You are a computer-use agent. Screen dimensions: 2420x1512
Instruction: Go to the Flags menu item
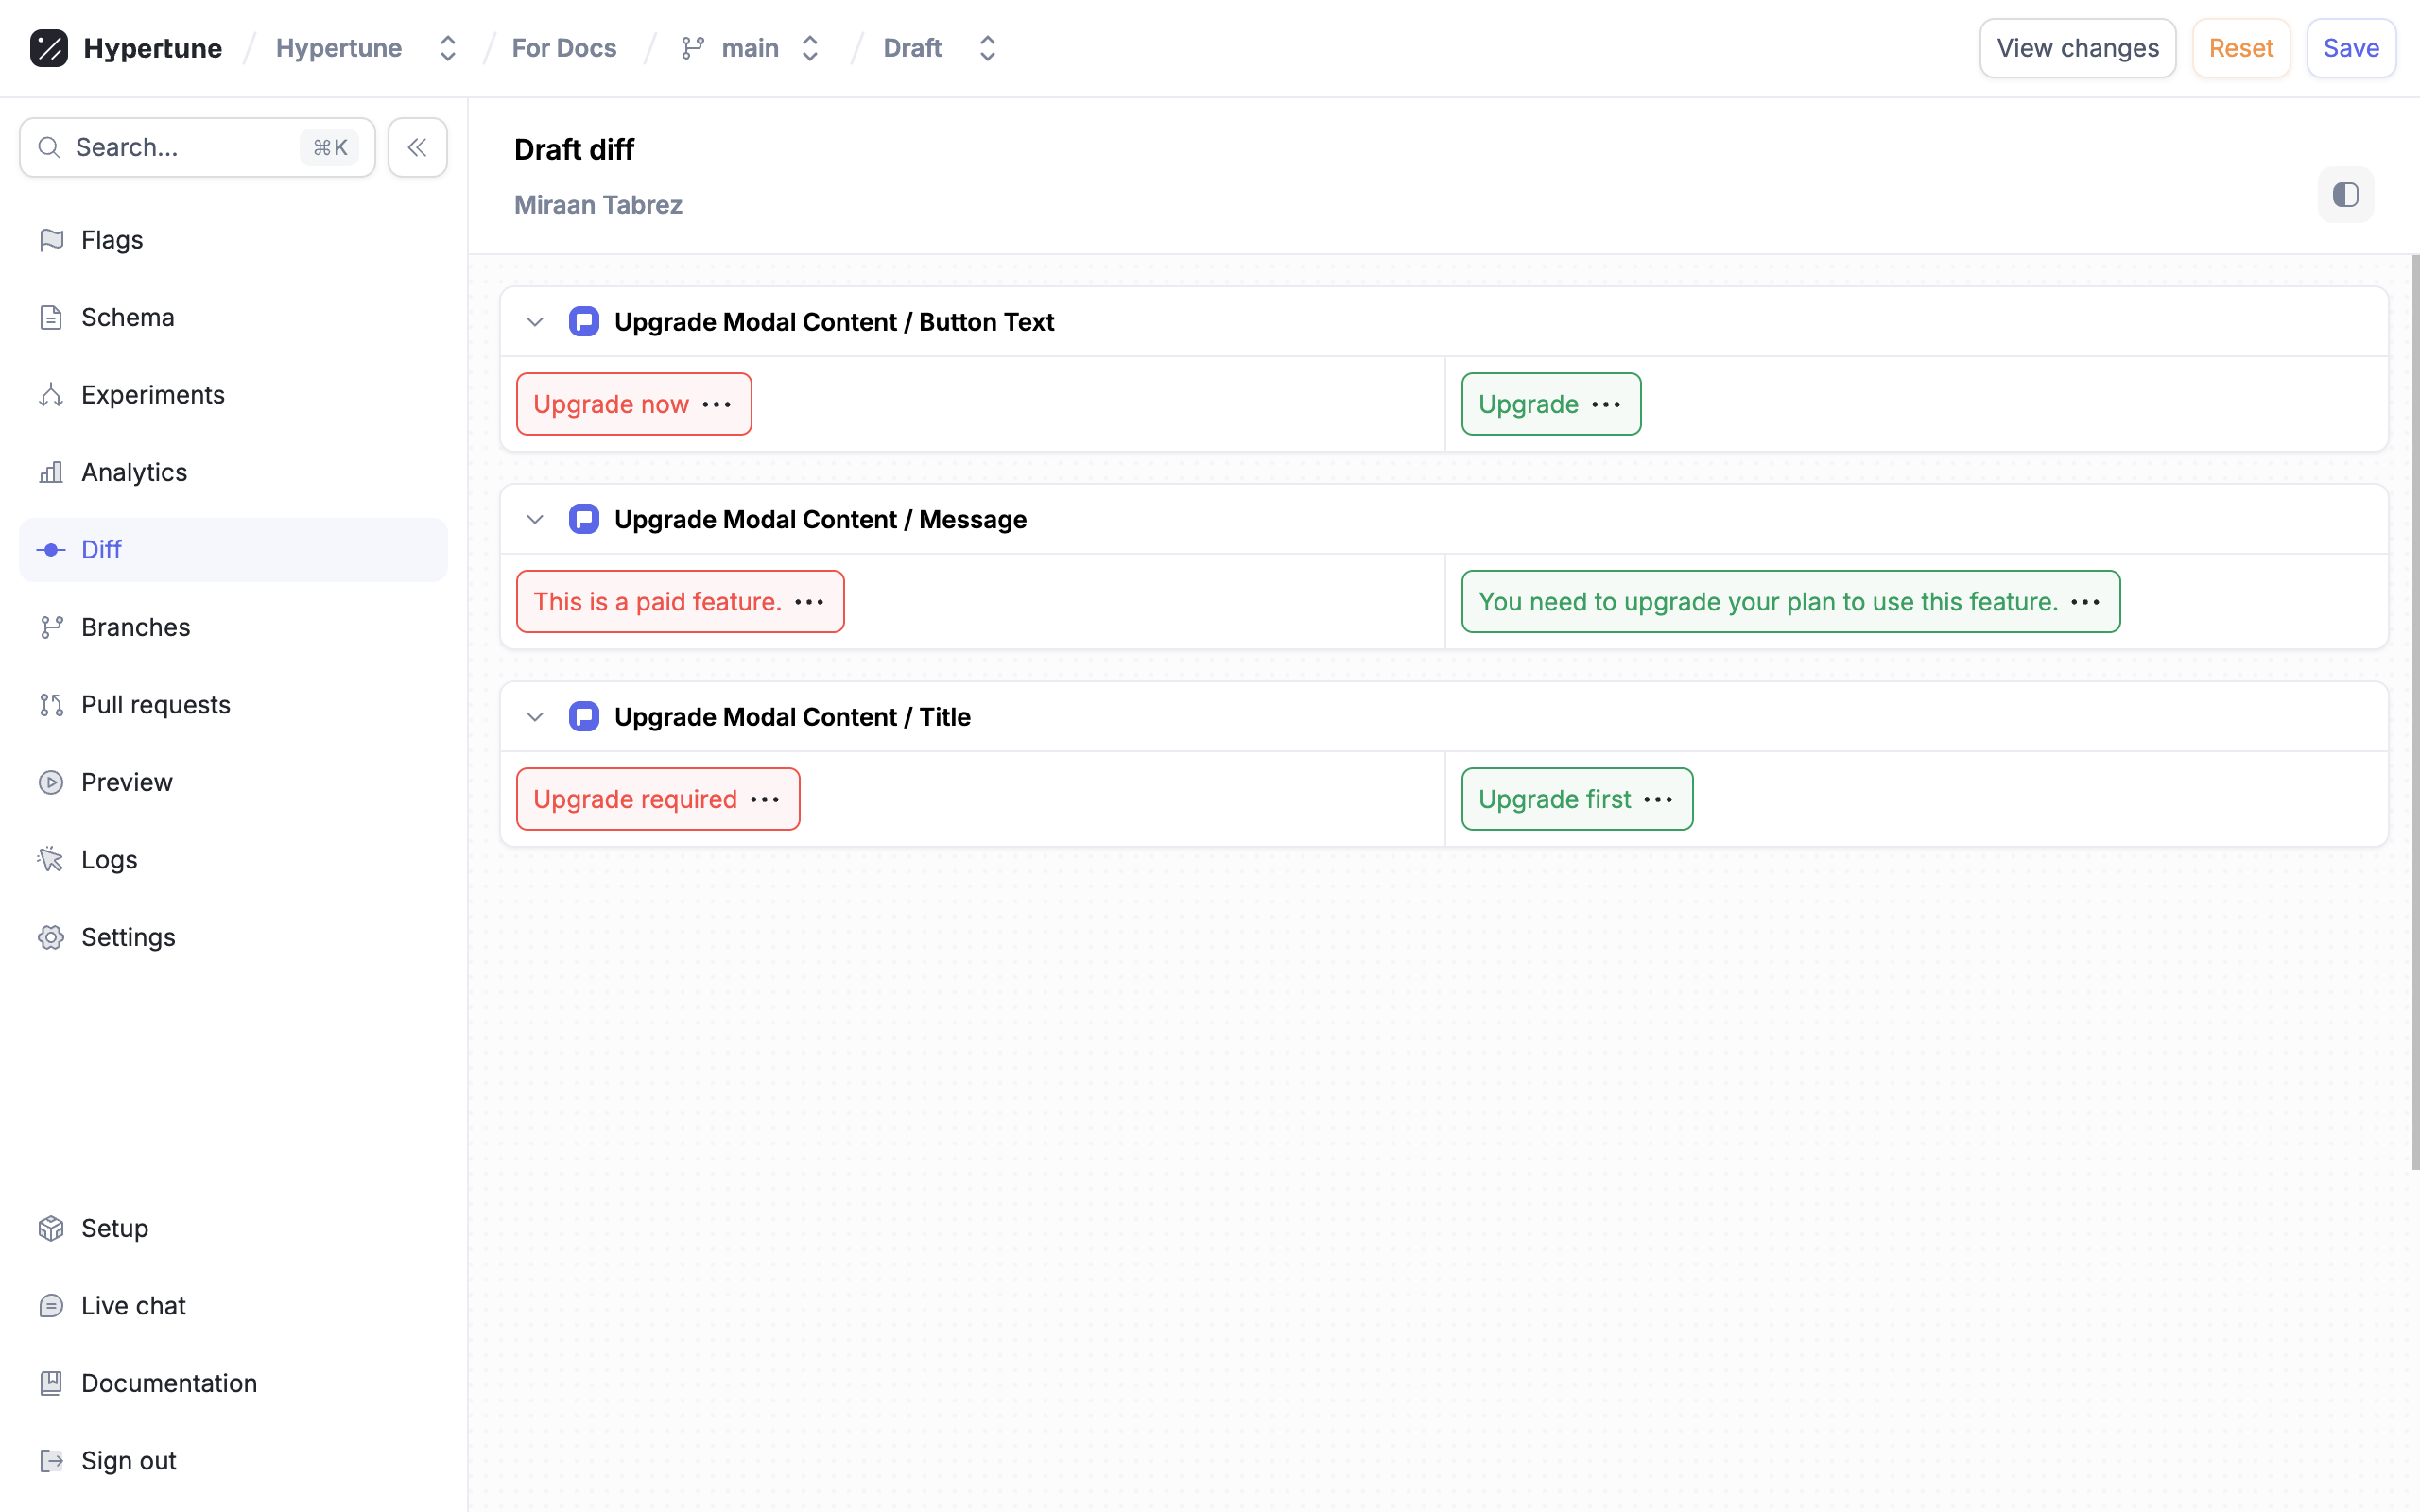(112, 240)
